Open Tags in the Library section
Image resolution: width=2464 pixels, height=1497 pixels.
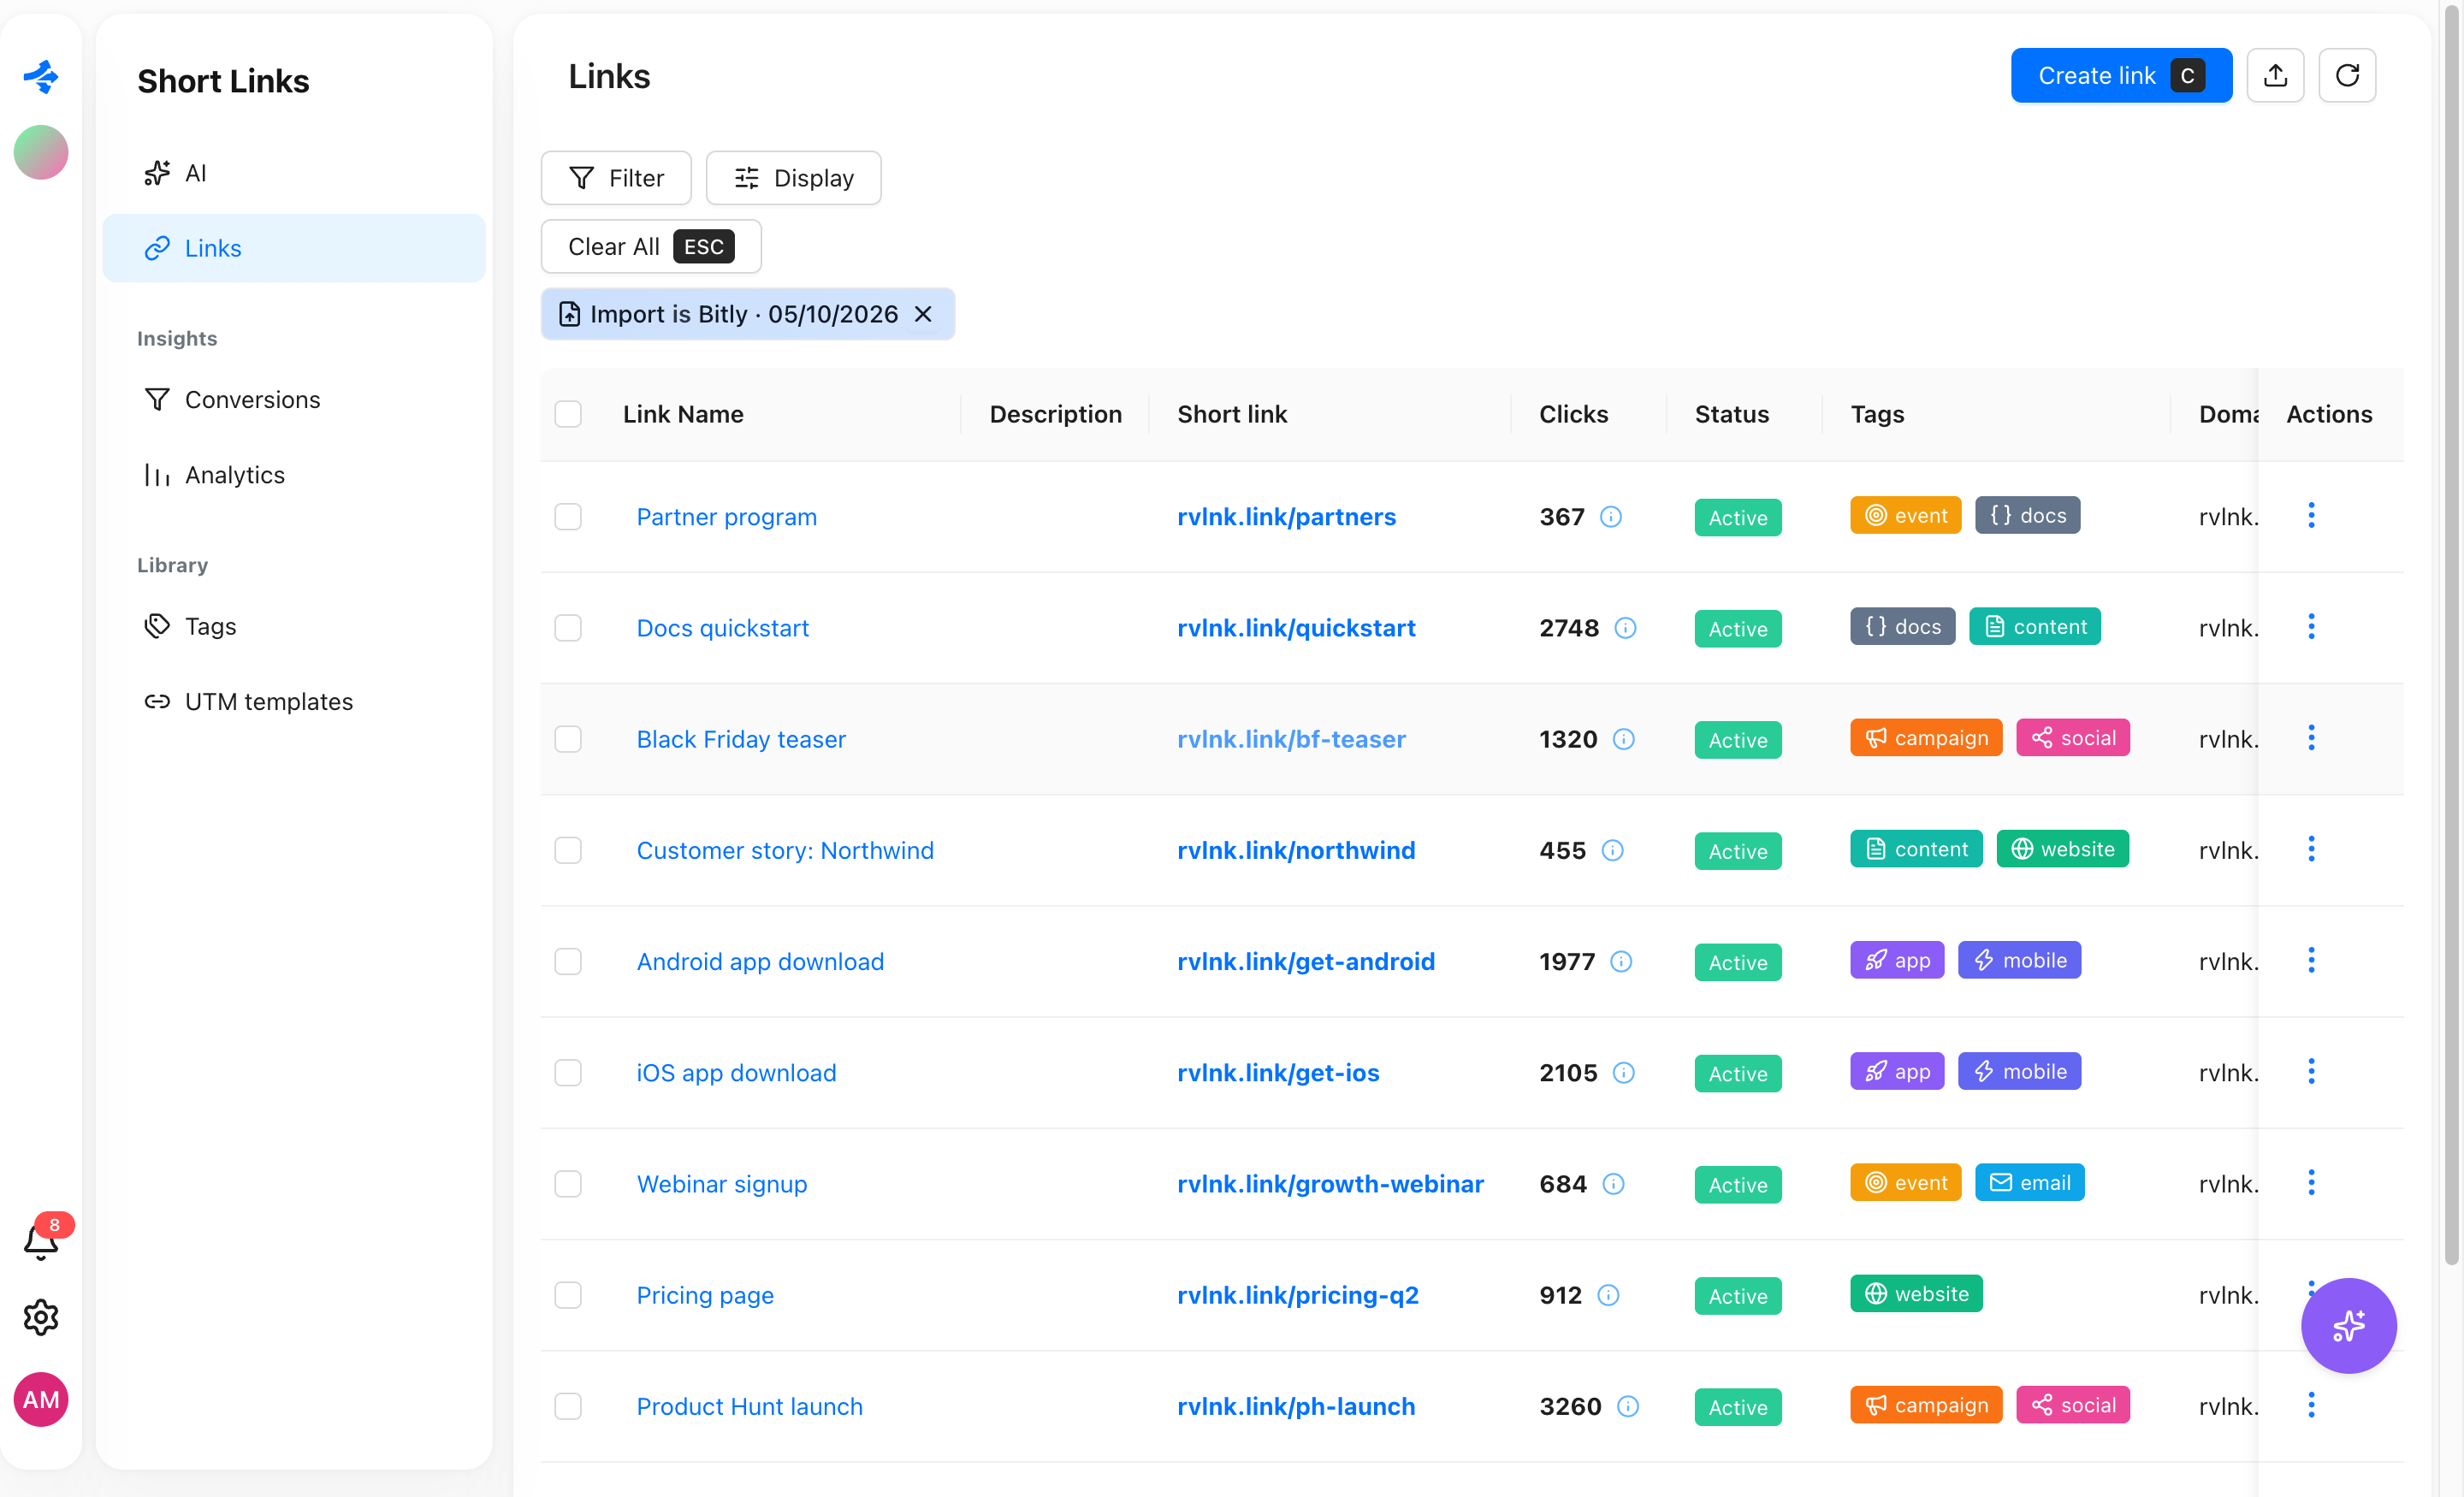(294, 626)
